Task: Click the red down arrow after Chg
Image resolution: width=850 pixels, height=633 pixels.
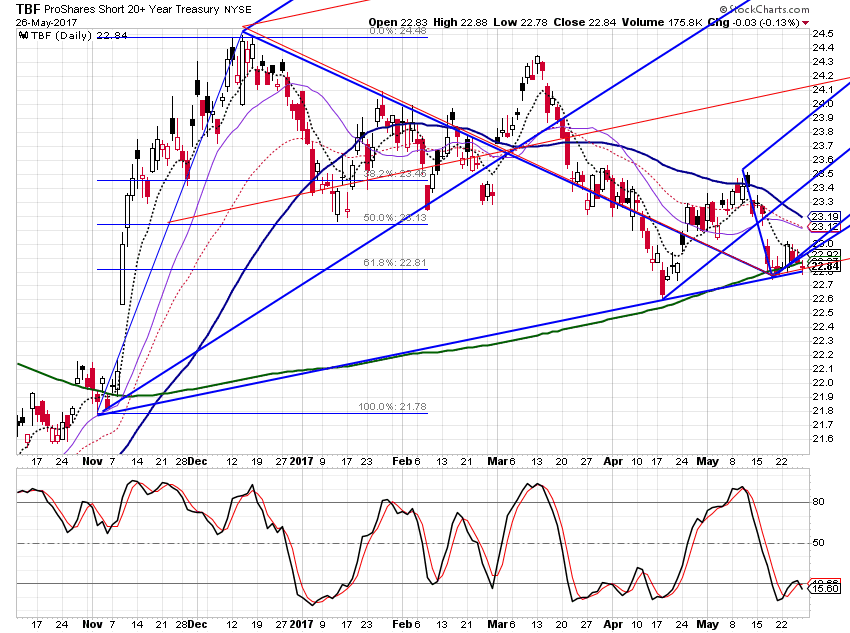Action: pos(806,23)
